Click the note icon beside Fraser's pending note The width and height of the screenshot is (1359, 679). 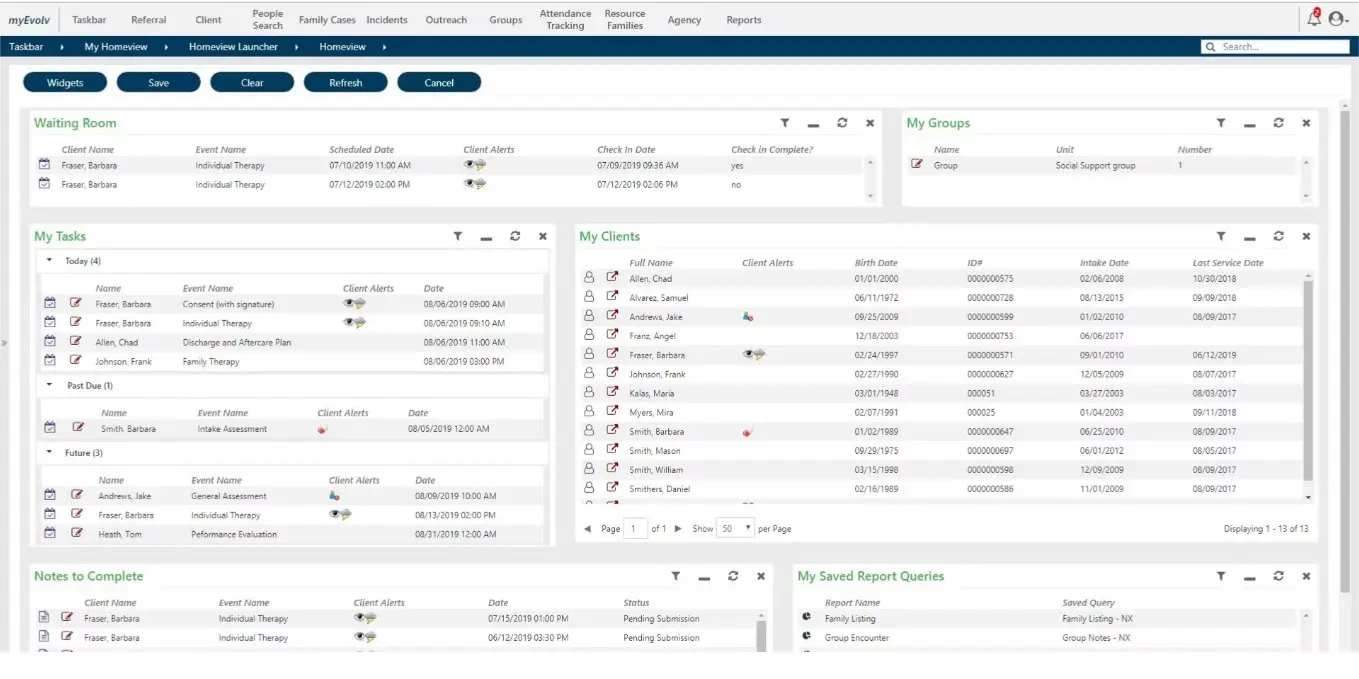(x=43, y=618)
